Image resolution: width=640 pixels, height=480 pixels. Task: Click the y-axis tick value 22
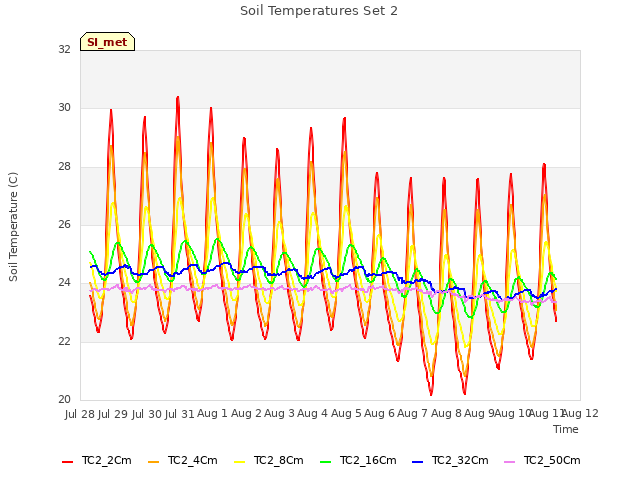coord(64,341)
